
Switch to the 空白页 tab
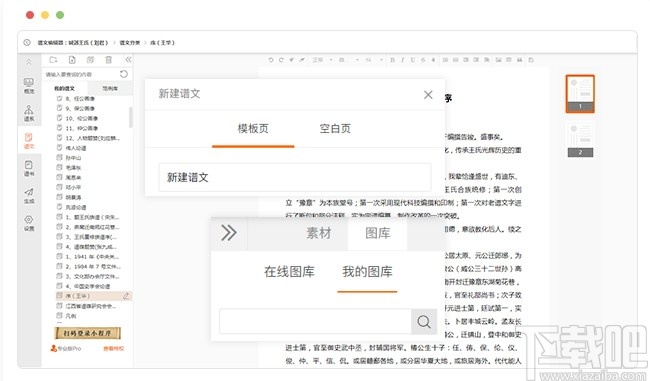pyautogui.click(x=335, y=129)
